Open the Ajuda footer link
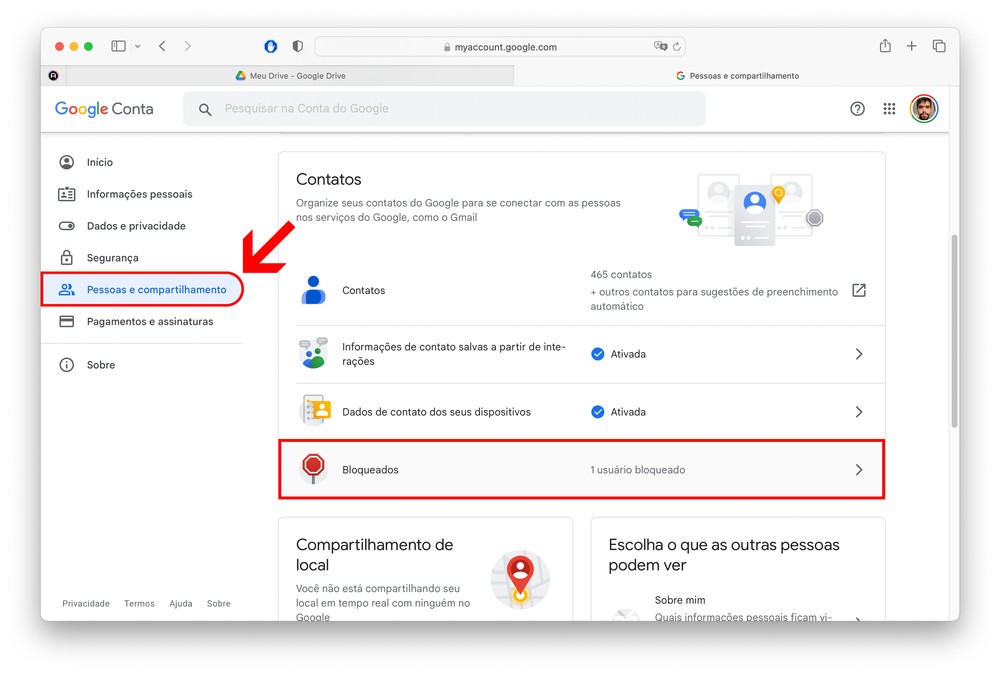This screenshot has height=674, width=1000. [x=180, y=603]
